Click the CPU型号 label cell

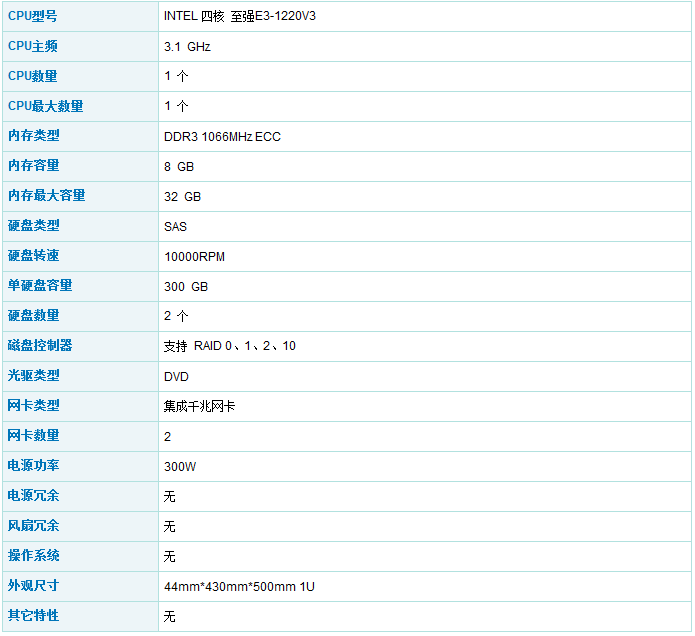coord(33,16)
